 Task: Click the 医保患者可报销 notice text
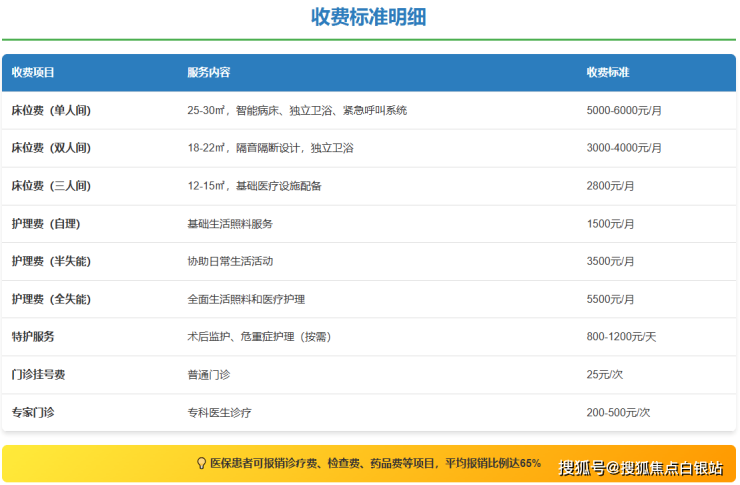point(375,464)
